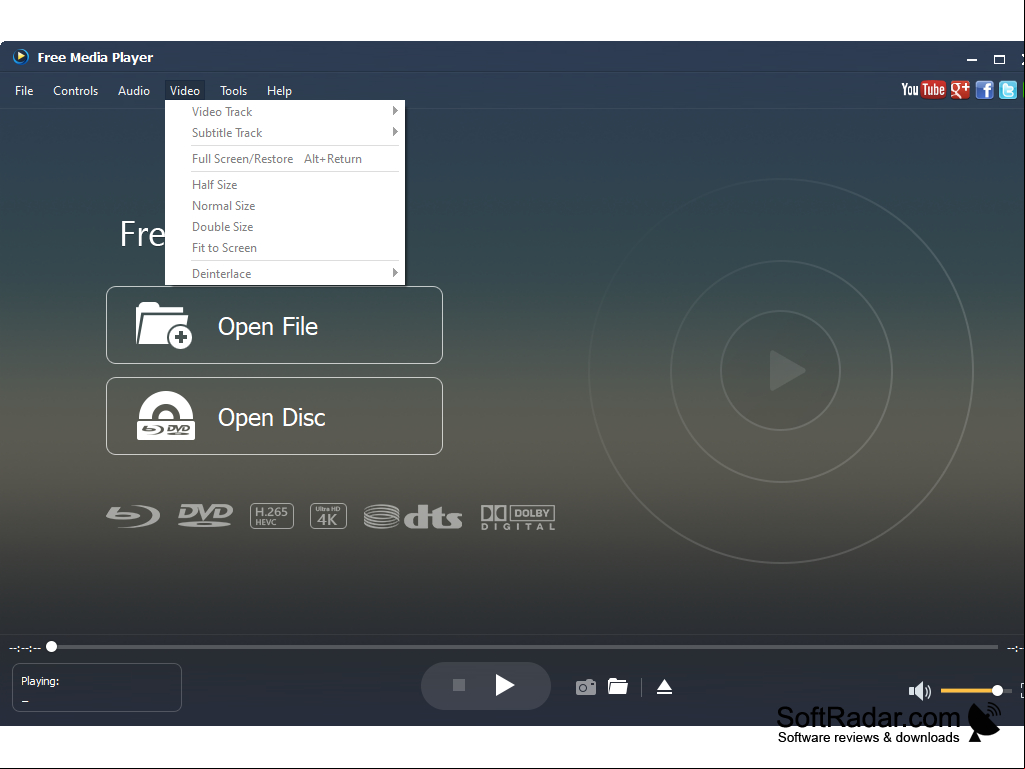
Task: Expand the Deinterlace submenu
Action: [x=285, y=273]
